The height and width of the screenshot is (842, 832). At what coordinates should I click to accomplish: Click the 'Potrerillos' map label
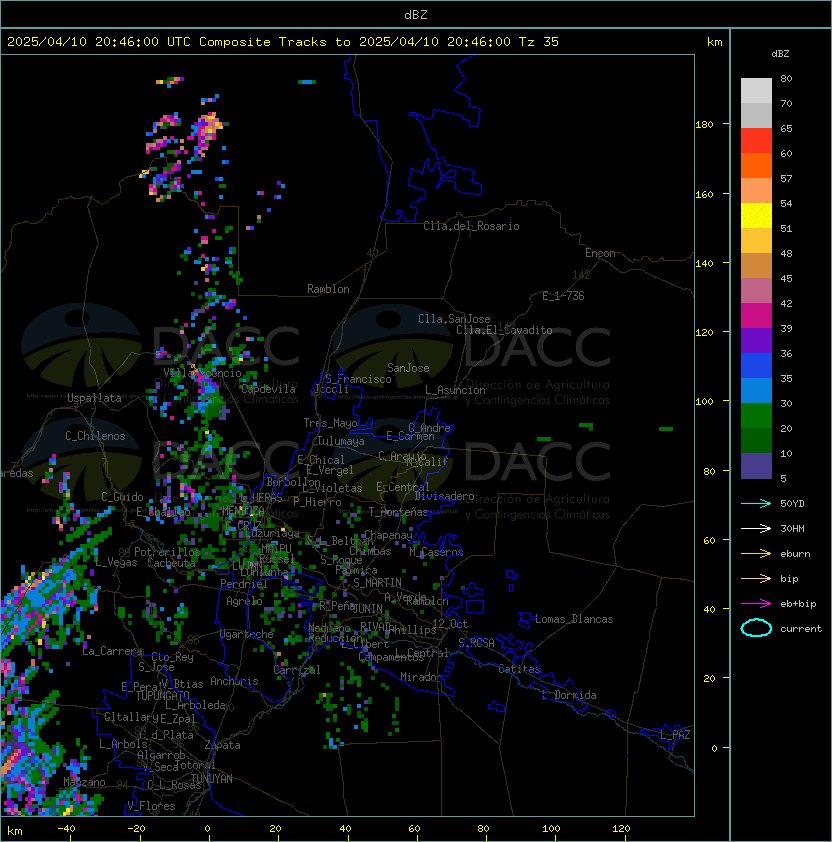click(x=167, y=551)
